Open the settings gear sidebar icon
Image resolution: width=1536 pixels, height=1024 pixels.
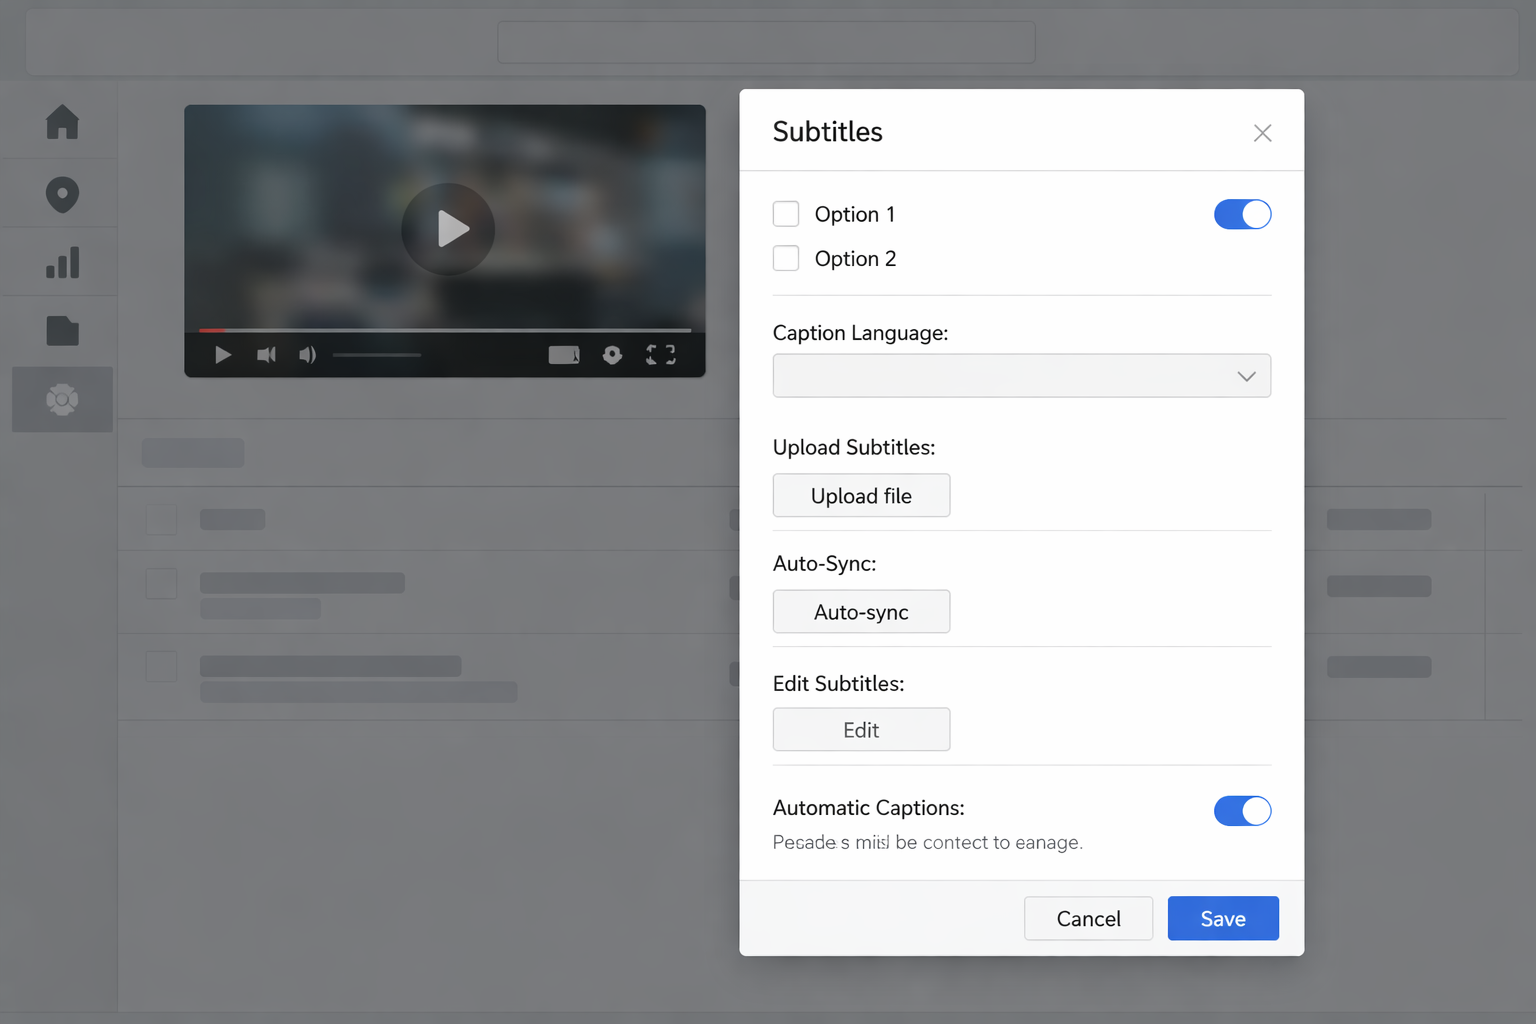pyautogui.click(x=62, y=400)
